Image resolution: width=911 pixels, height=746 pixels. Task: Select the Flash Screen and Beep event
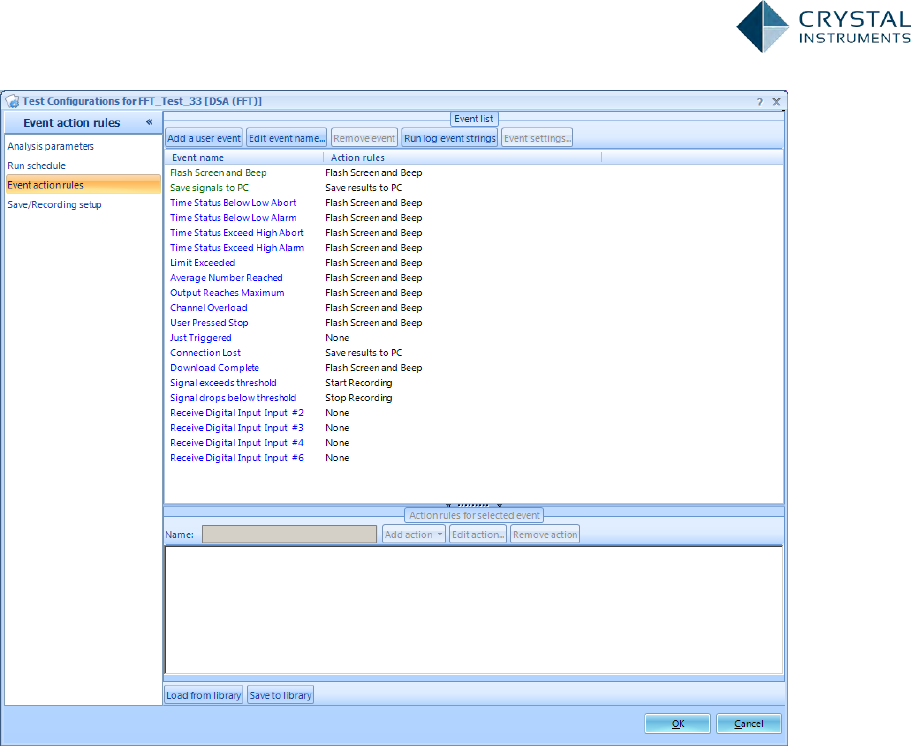(x=218, y=173)
